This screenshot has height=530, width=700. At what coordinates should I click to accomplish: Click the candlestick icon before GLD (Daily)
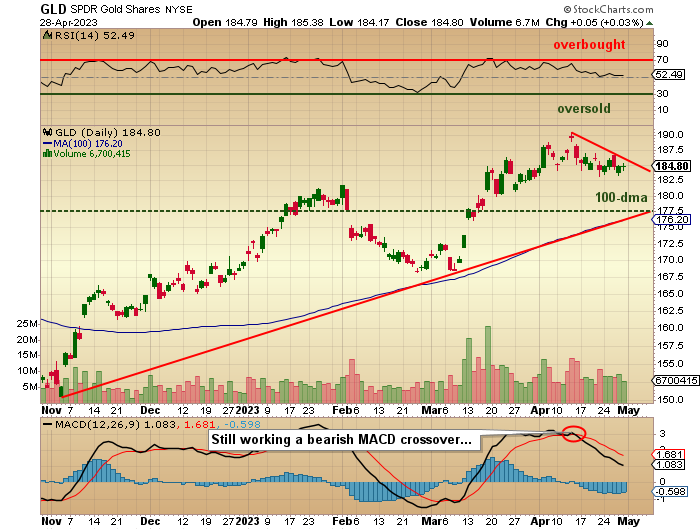point(48,132)
